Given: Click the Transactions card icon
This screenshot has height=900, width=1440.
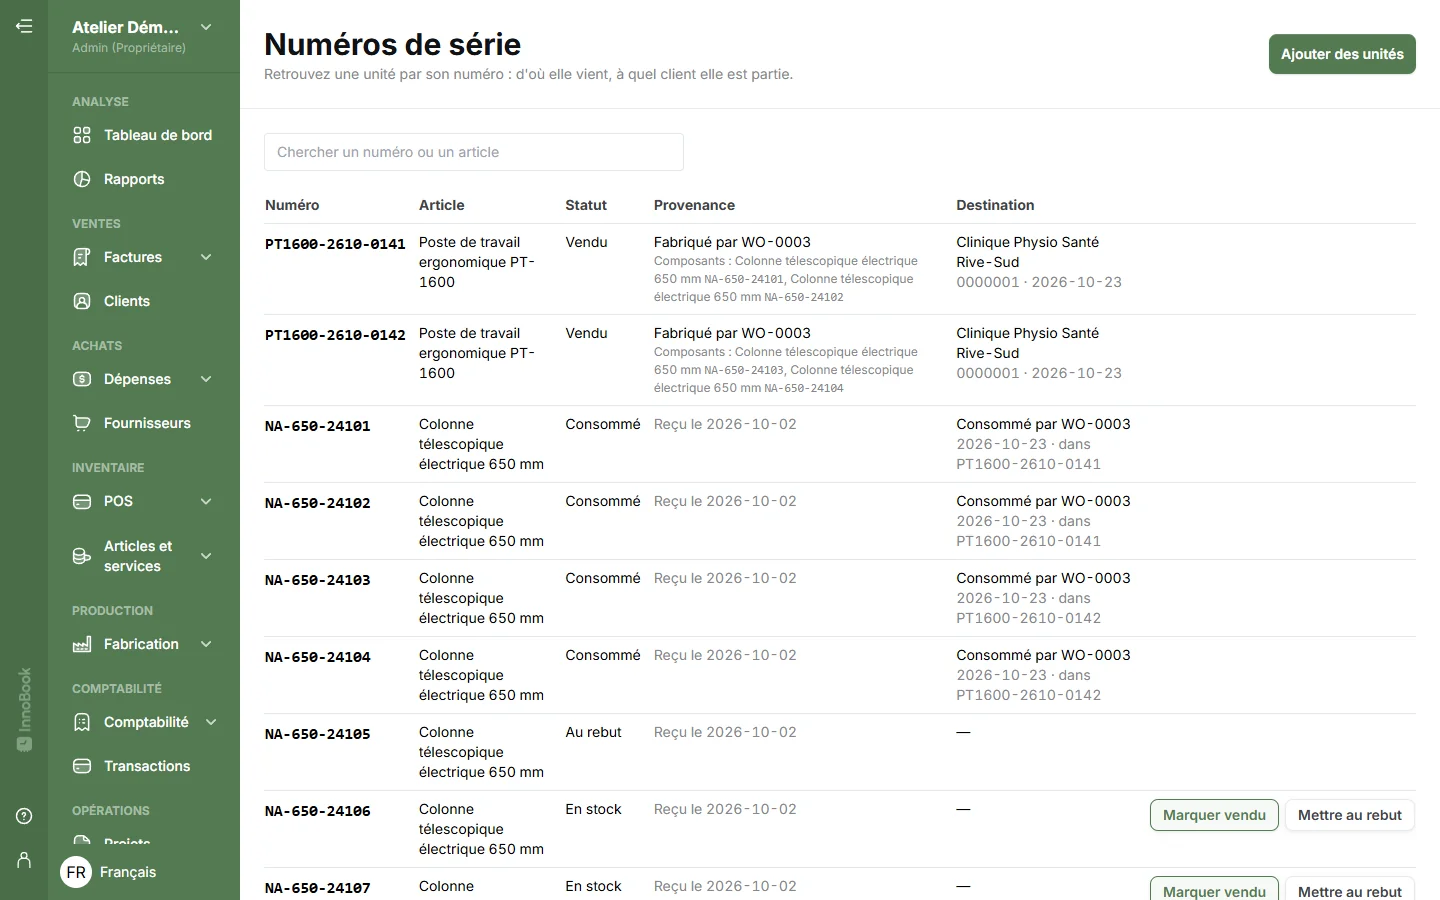Looking at the screenshot, I should click(x=82, y=766).
